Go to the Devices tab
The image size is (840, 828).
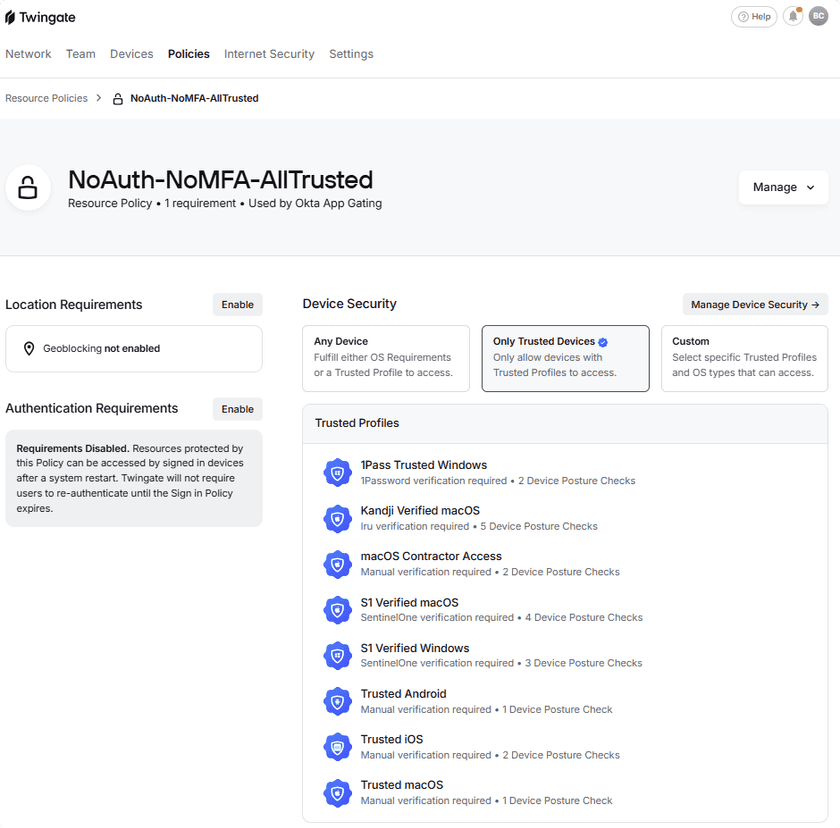tap(132, 54)
